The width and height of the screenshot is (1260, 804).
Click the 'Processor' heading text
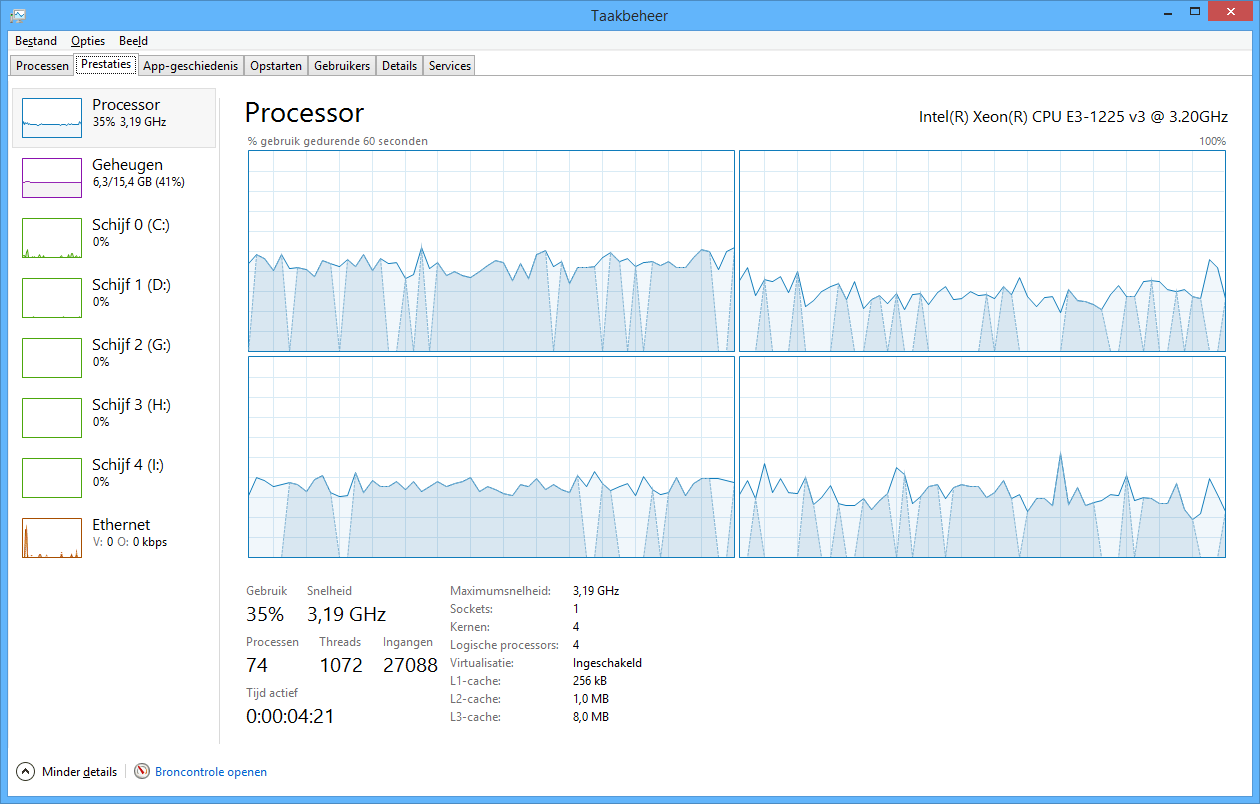pyautogui.click(x=304, y=112)
